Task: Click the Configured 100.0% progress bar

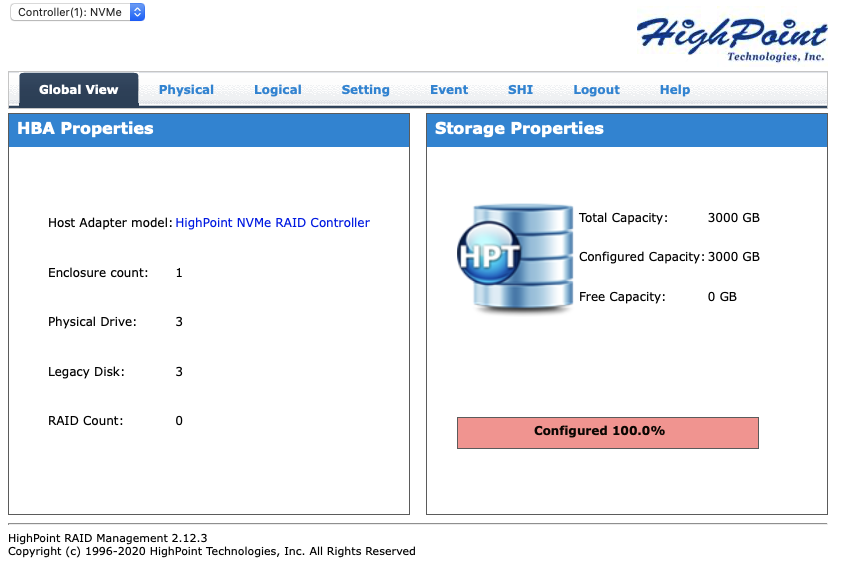Action: (608, 432)
